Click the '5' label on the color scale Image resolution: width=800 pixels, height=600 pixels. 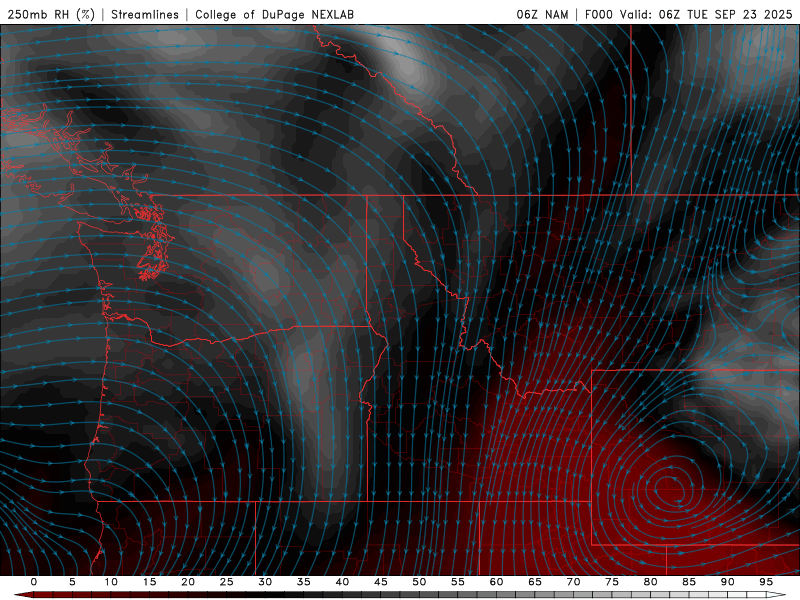pos(72,582)
